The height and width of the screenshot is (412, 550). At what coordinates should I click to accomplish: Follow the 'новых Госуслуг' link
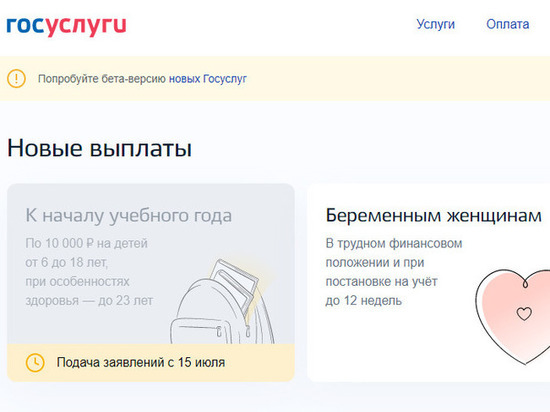(208, 79)
